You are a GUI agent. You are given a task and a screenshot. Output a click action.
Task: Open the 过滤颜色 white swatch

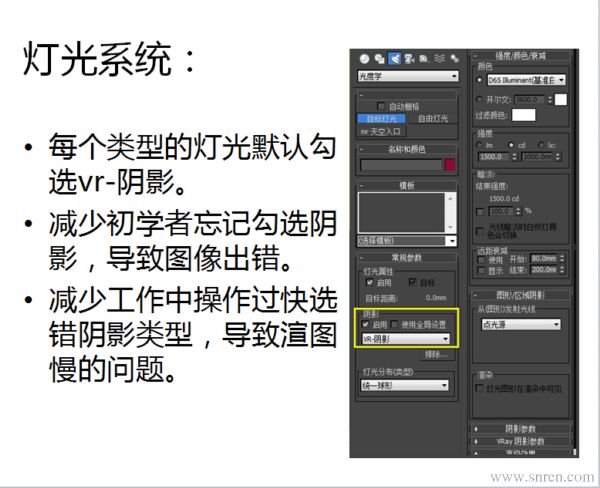(523, 115)
